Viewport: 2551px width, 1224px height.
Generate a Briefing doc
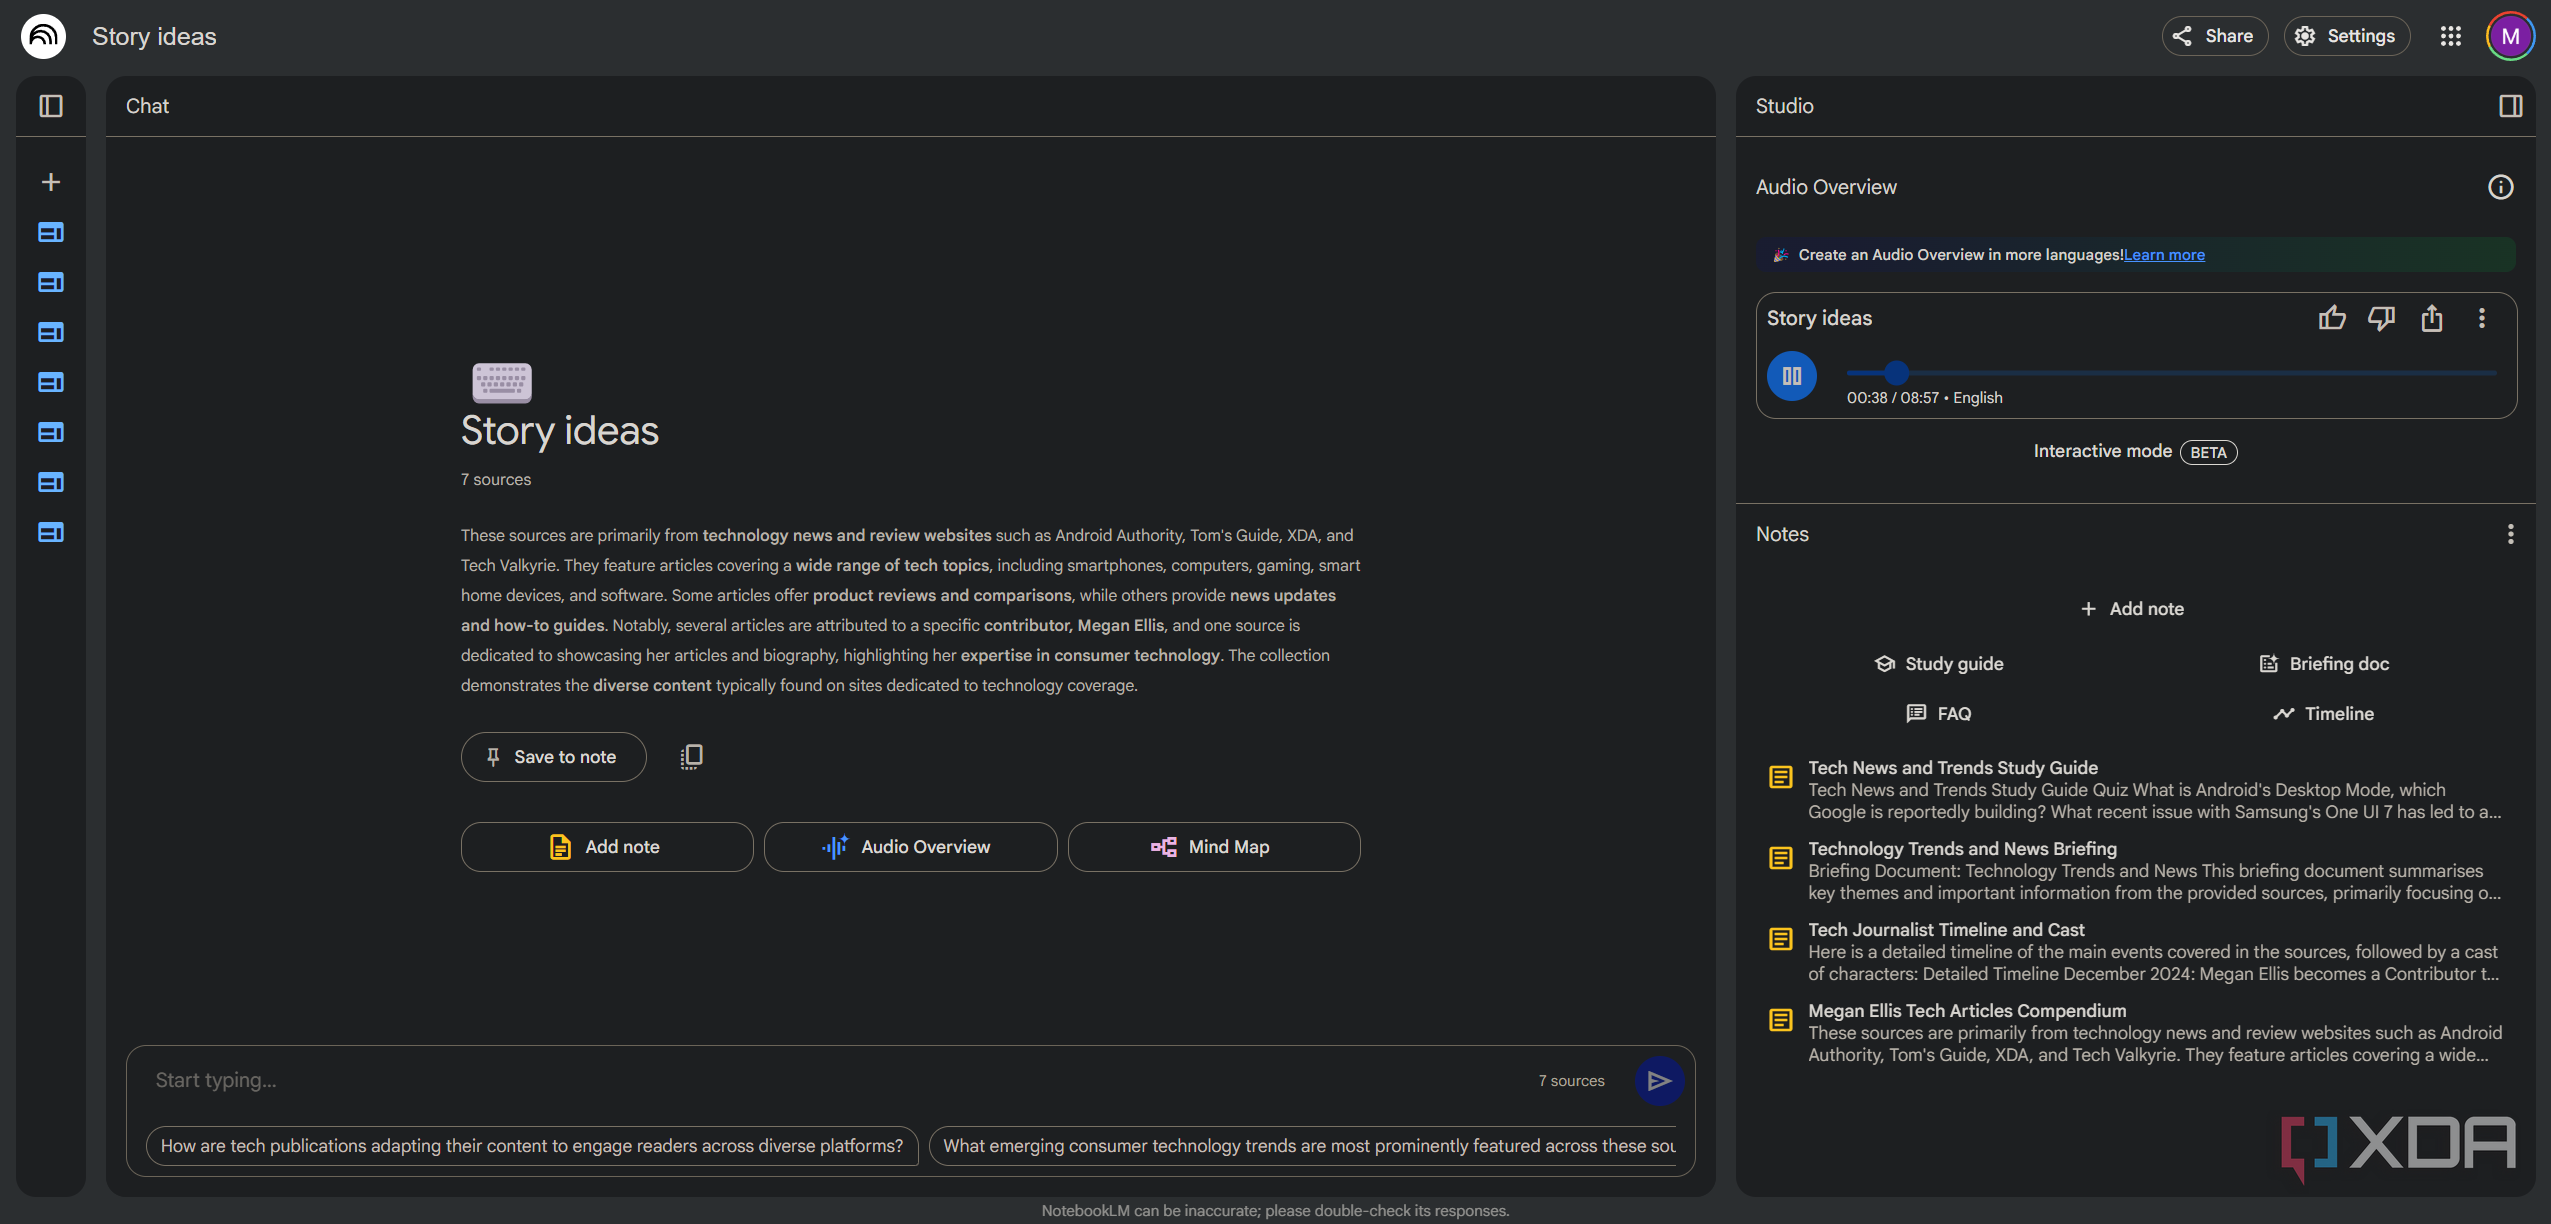2324,664
